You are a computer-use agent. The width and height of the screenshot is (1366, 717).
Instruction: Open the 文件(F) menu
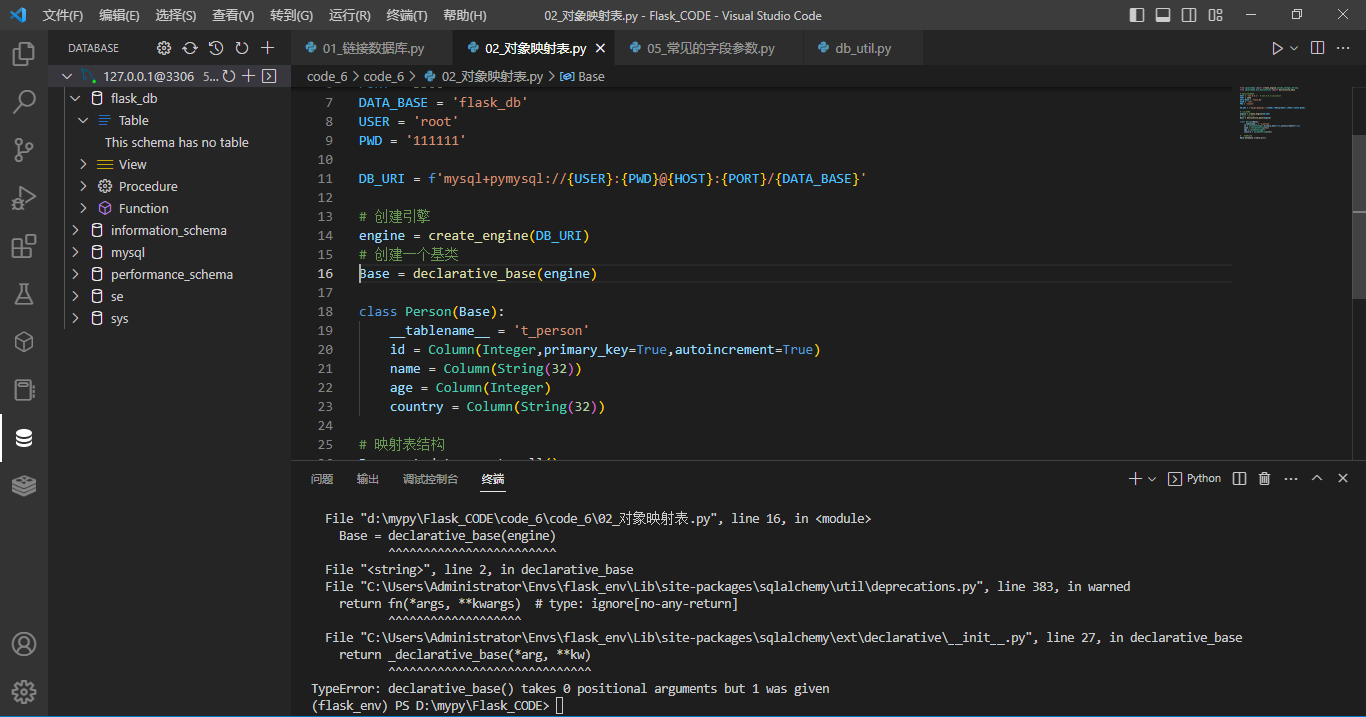pyautogui.click(x=63, y=15)
